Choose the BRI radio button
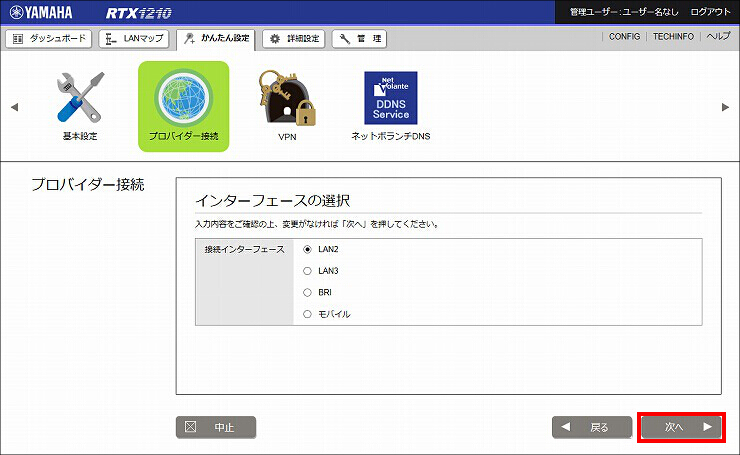This screenshot has height=455, width=740. tap(307, 293)
